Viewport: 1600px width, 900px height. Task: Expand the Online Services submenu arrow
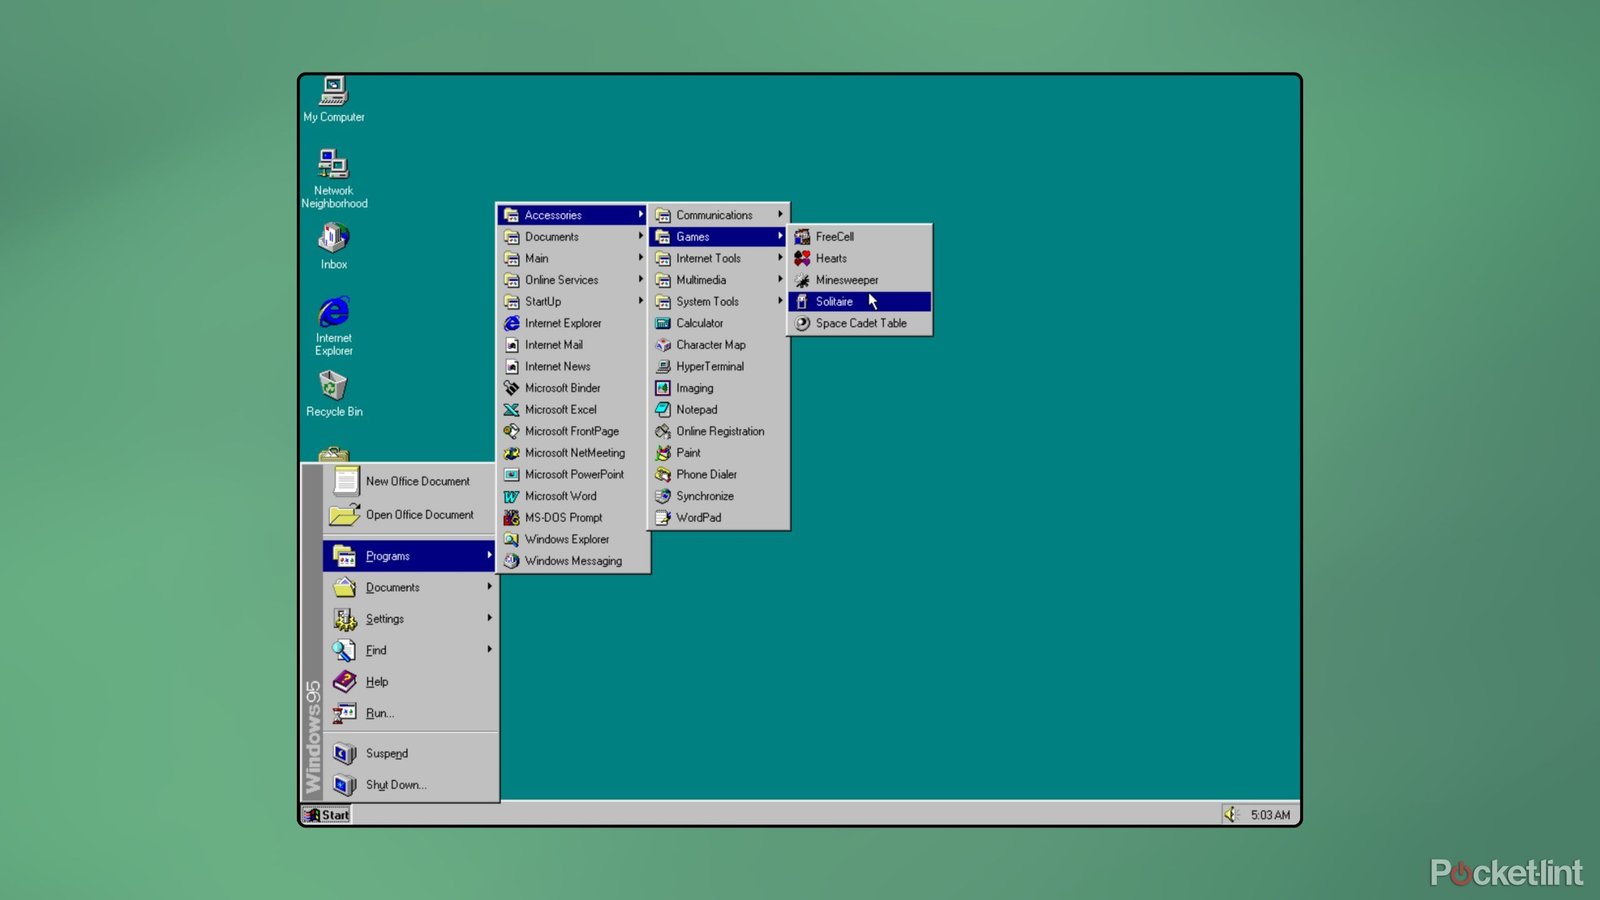pos(640,280)
